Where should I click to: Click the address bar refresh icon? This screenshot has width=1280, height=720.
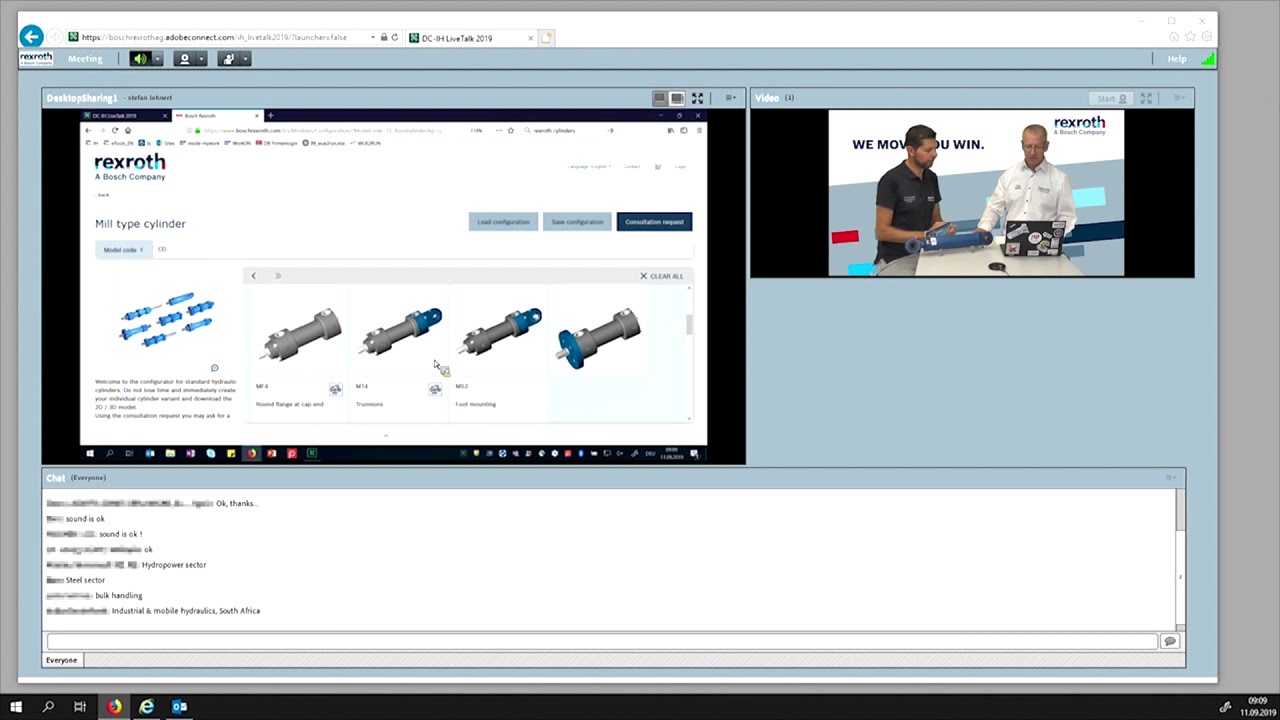pos(395,38)
